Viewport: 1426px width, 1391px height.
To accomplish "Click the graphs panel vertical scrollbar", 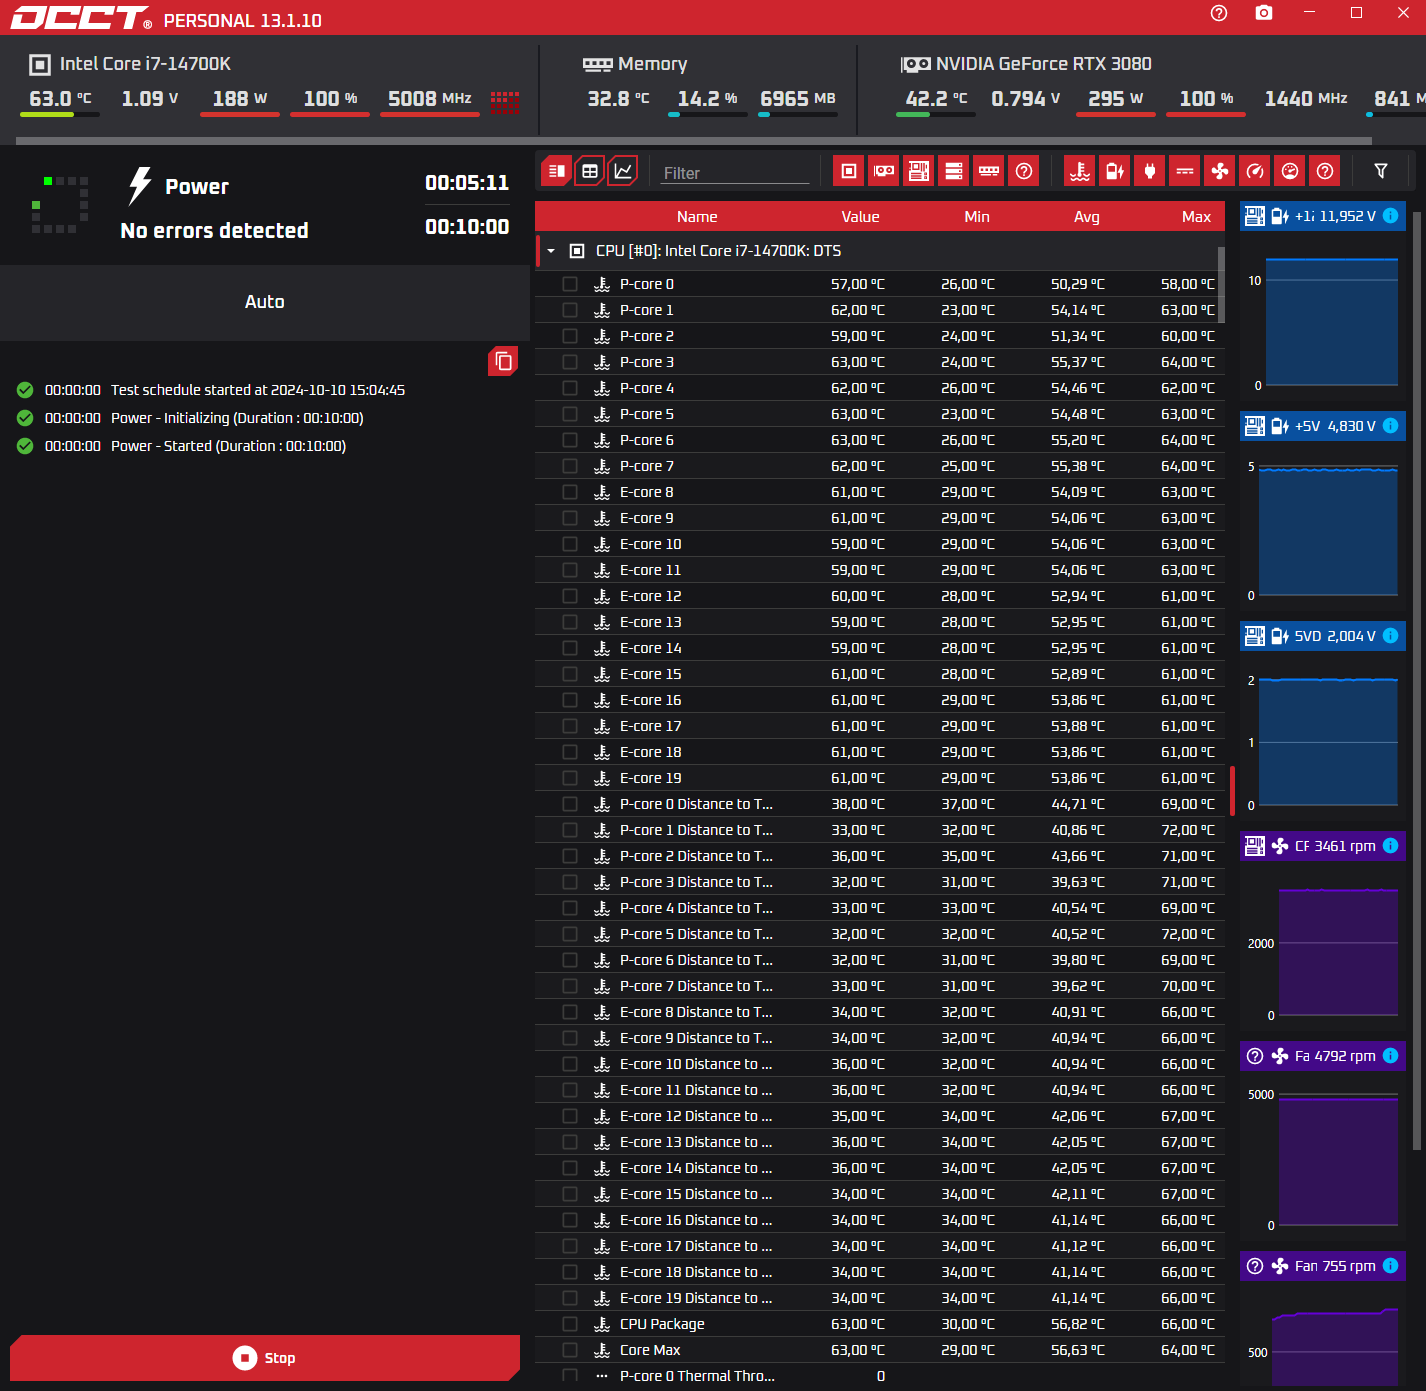I will pyautogui.click(x=1416, y=680).
